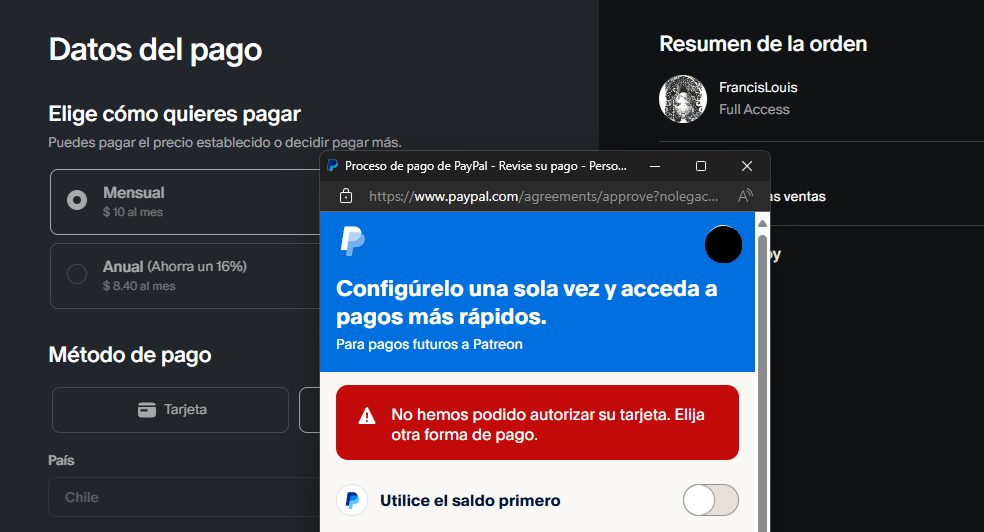Click the card icon in the Tarjeta button

point(147,410)
